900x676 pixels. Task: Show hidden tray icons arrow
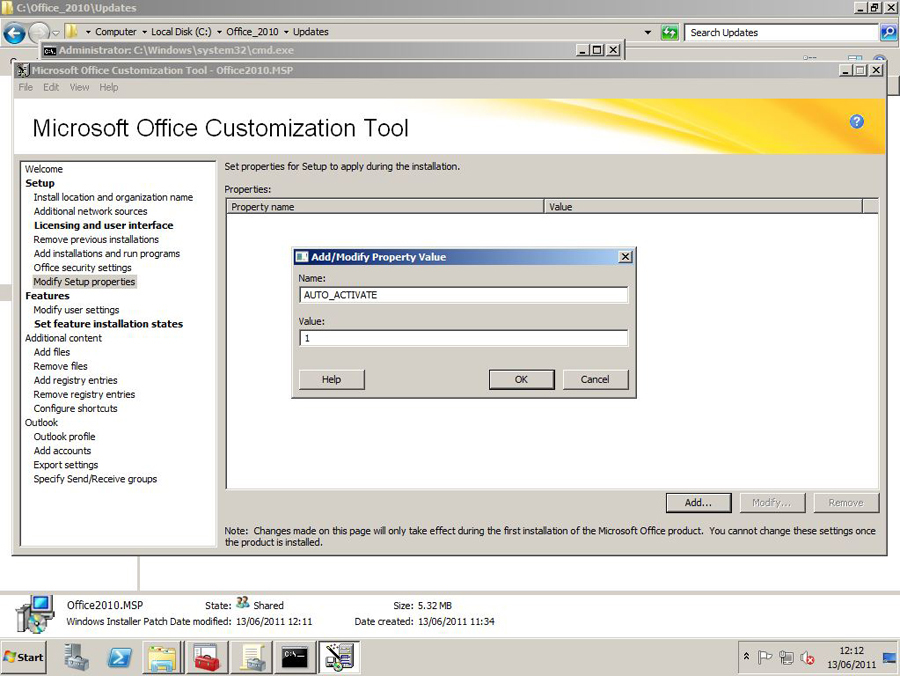coord(746,656)
